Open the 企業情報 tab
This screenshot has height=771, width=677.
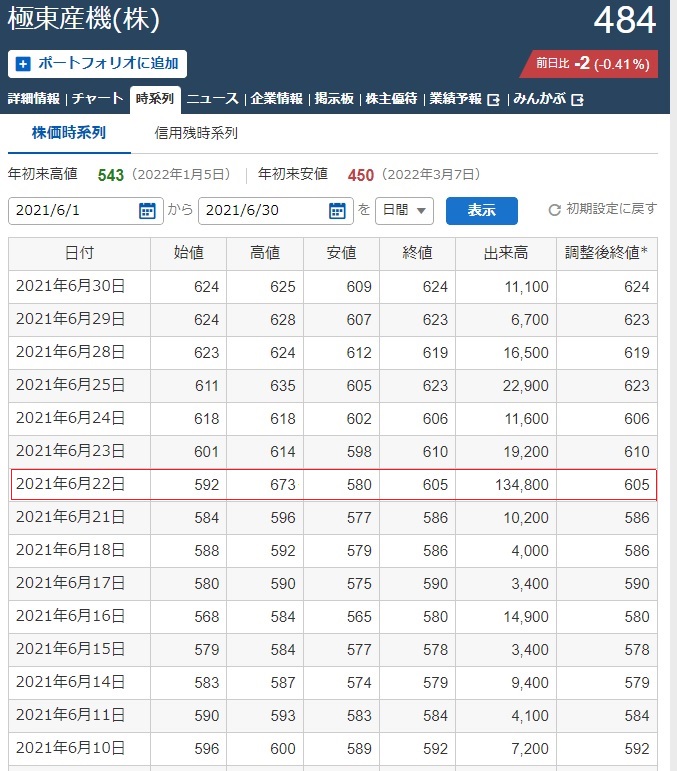[x=277, y=99]
